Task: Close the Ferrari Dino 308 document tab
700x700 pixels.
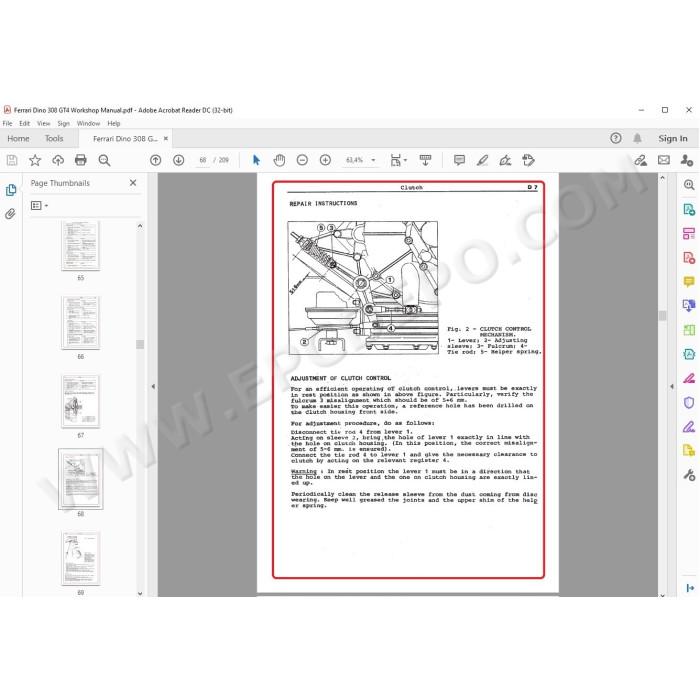Action: [x=166, y=139]
